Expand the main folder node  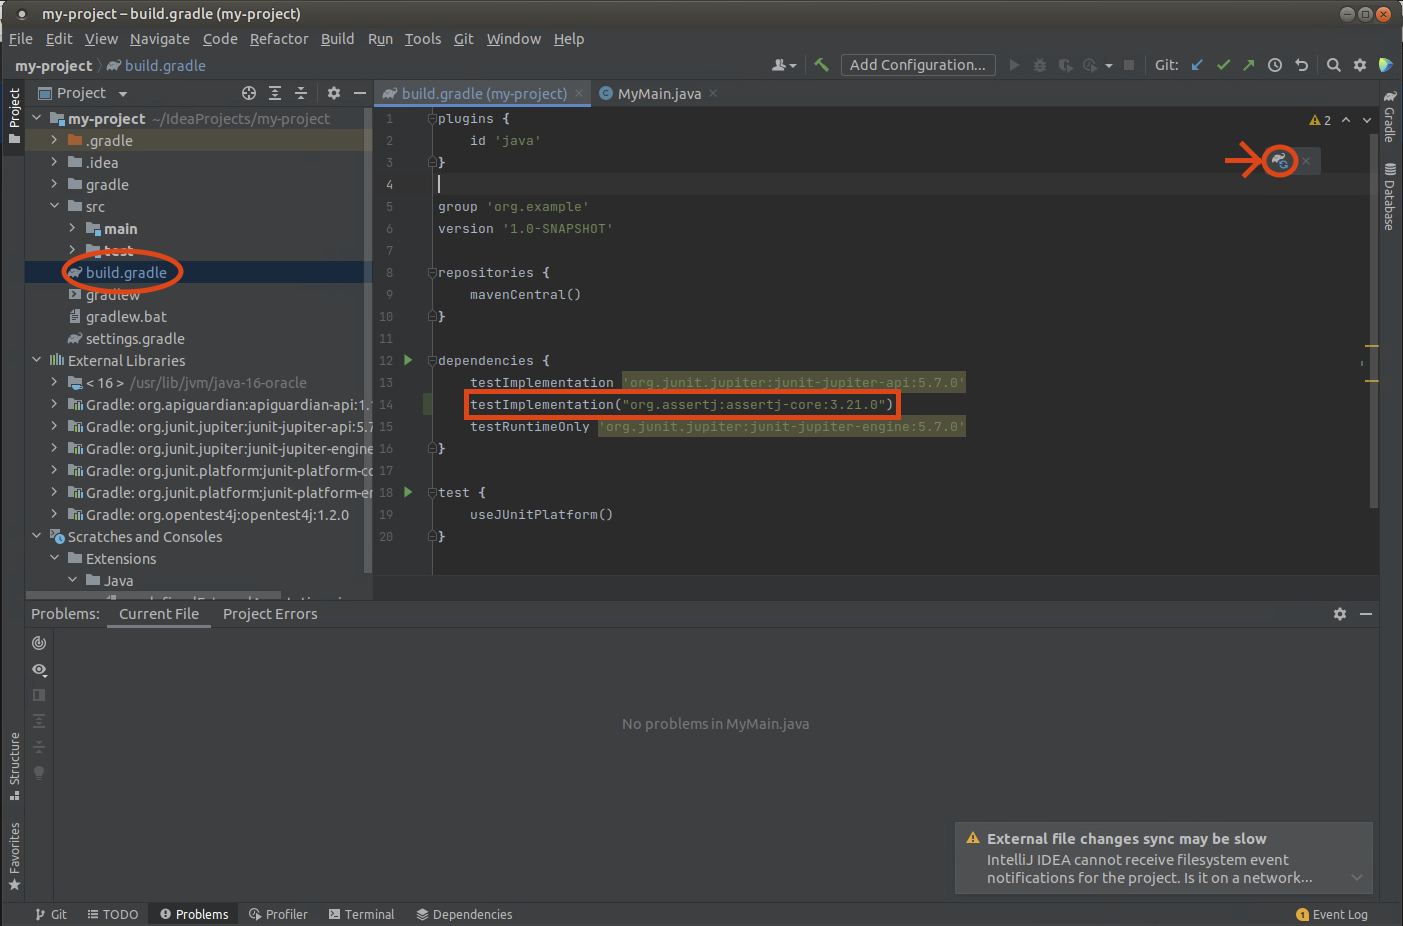[72, 228]
